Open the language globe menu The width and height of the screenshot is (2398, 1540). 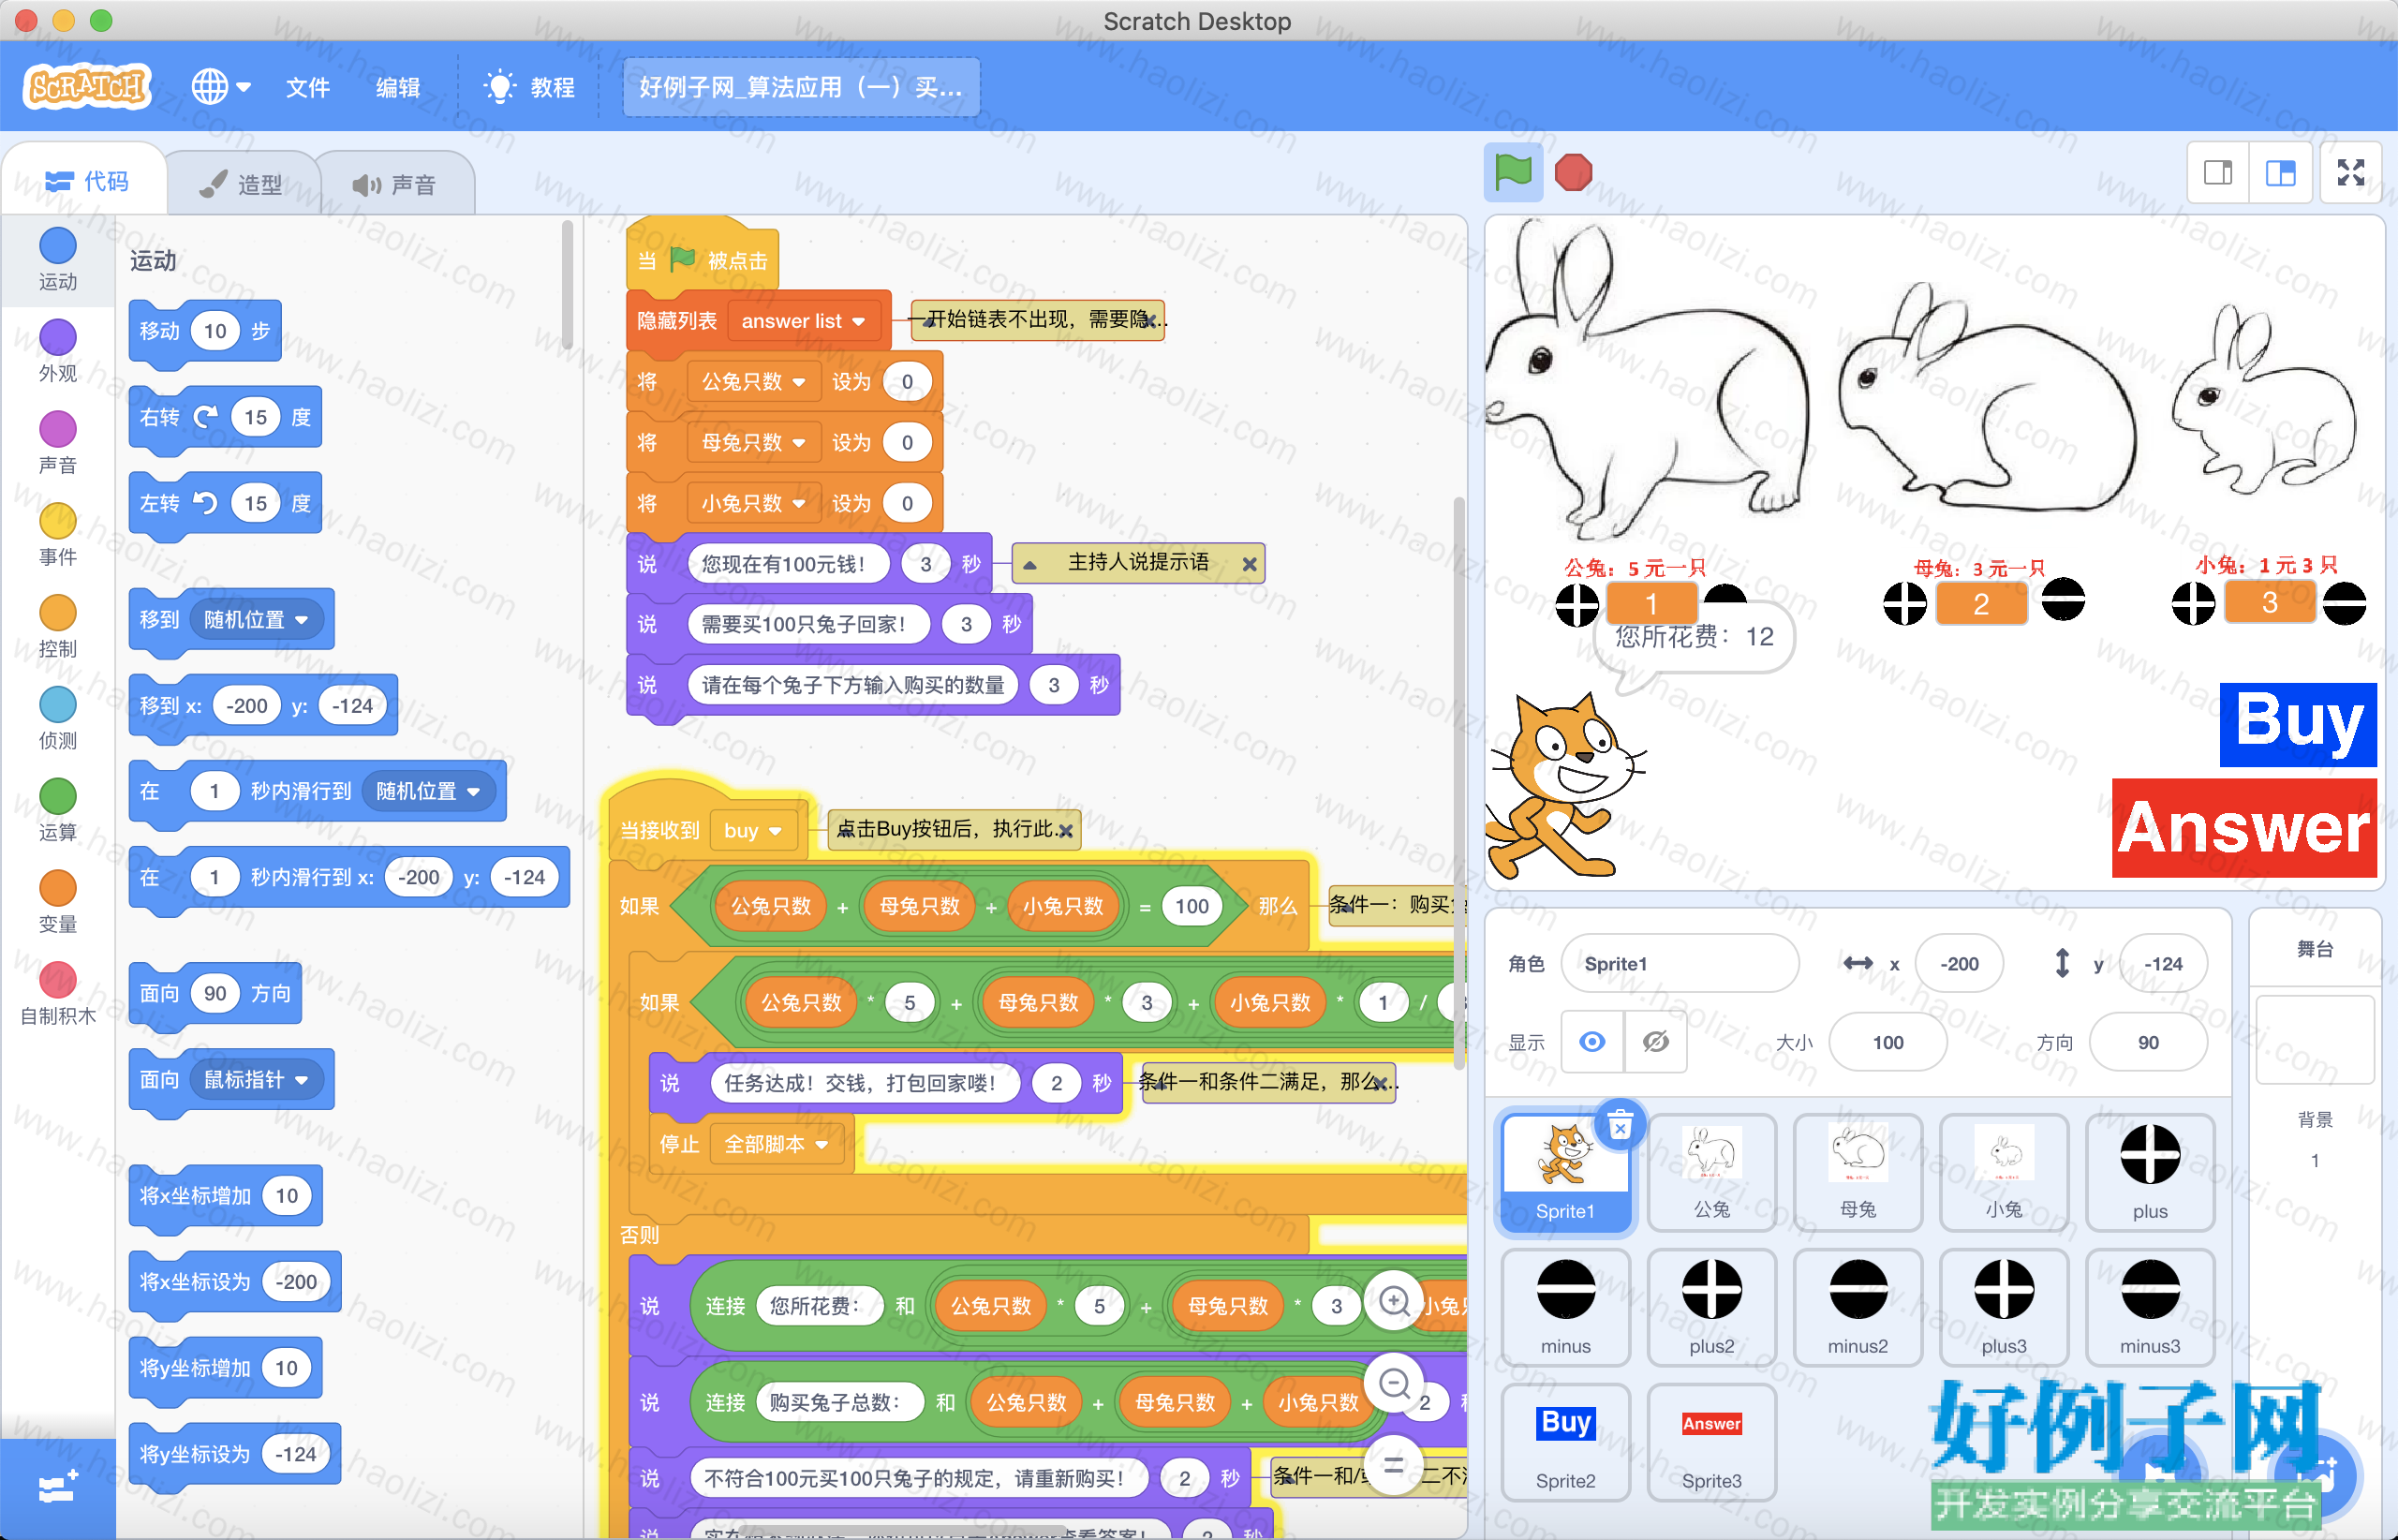[x=220, y=87]
